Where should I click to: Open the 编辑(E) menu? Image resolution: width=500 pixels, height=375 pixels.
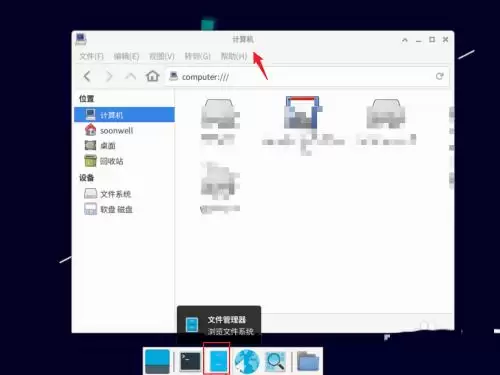coord(126,56)
